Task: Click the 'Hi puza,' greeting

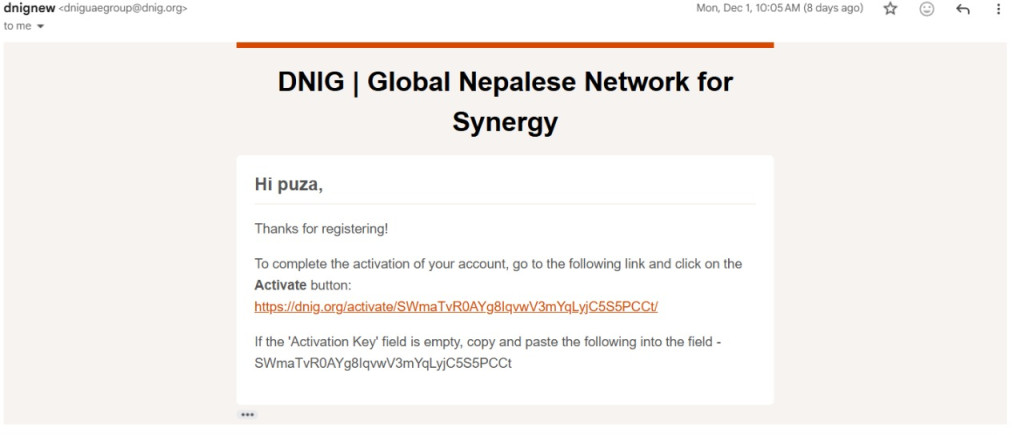Action: click(289, 185)
